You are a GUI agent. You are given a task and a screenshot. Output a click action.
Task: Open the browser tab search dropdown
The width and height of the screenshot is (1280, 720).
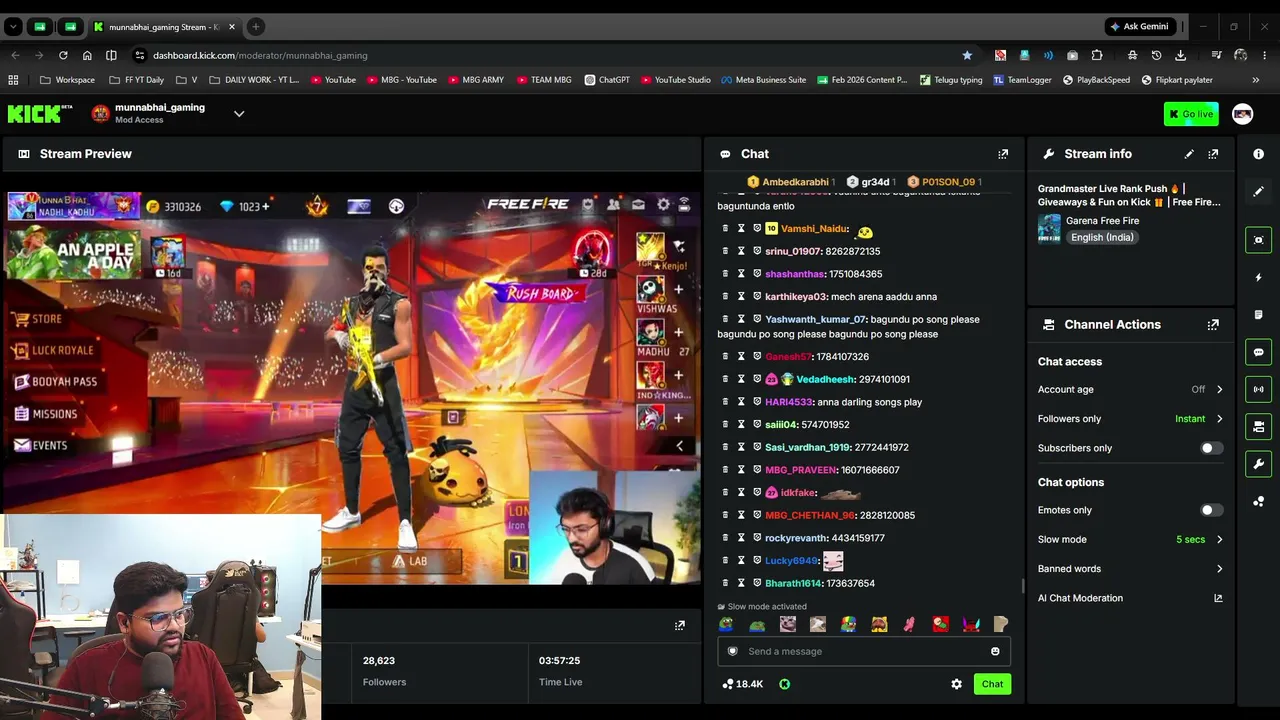click(x=13, y=27)
